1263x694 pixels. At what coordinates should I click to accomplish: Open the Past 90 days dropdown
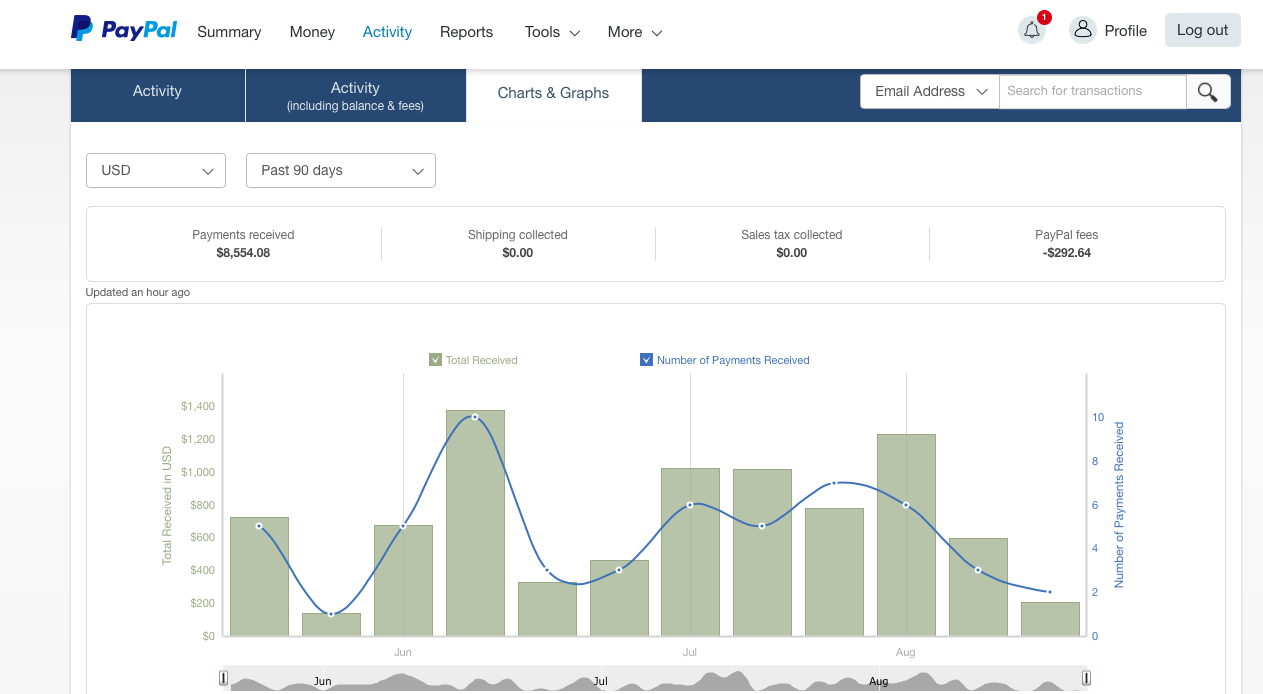coord(341,170)
